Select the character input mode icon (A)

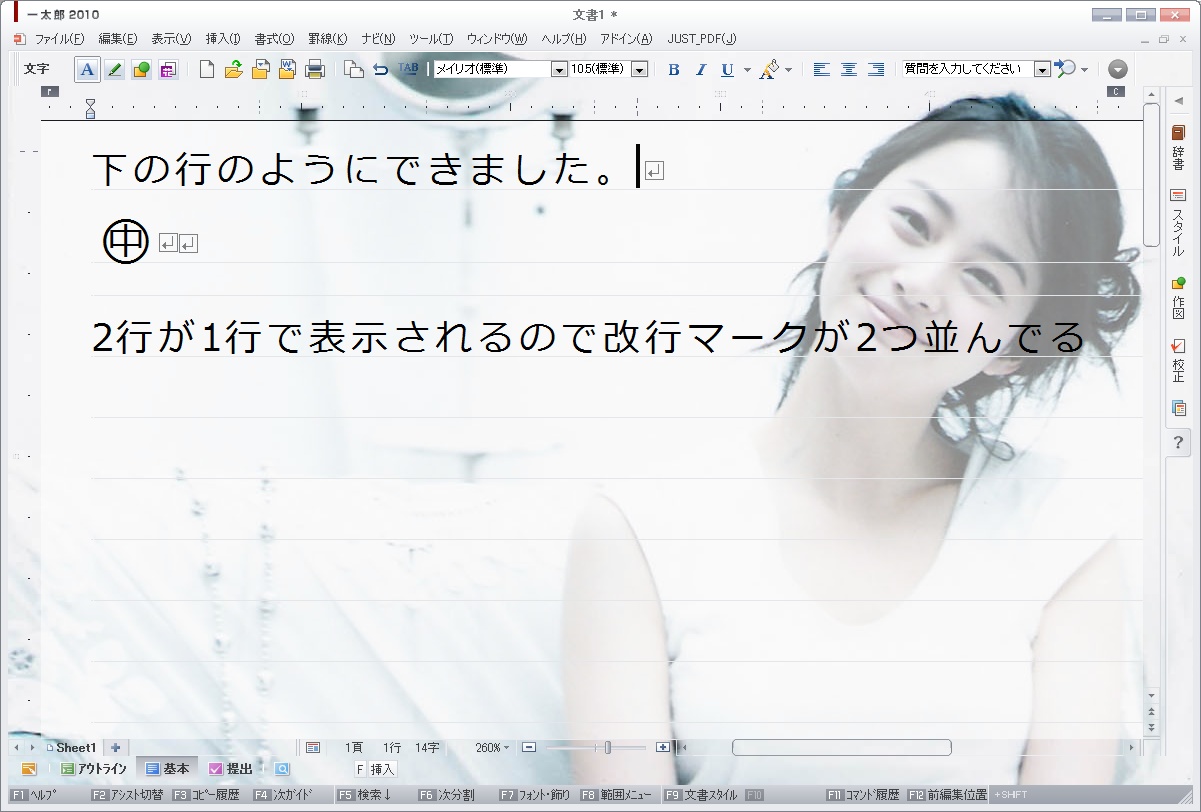pos(87,69)
